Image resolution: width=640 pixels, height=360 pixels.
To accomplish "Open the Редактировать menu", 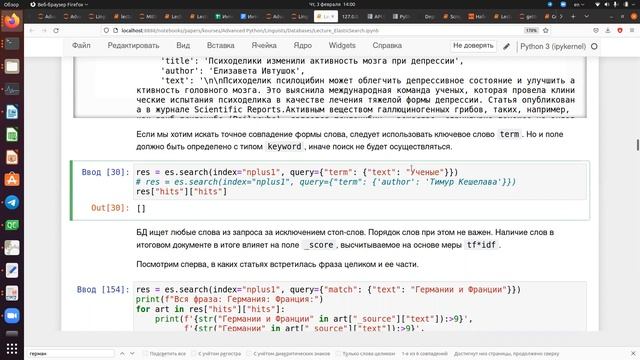I will tap(133, 46).
